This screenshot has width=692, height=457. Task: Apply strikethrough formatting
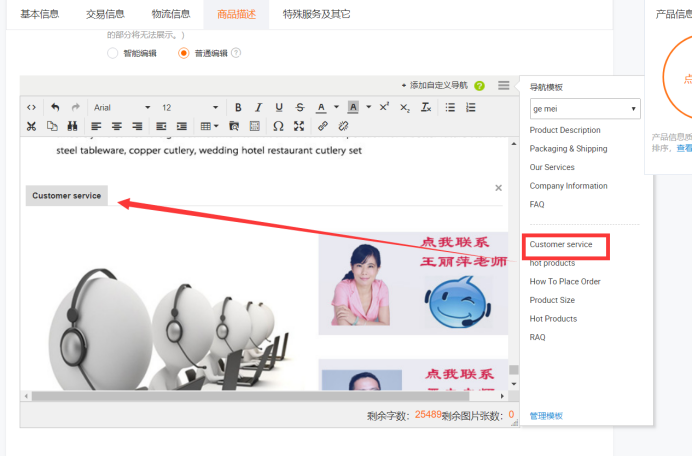click(300, 108)
